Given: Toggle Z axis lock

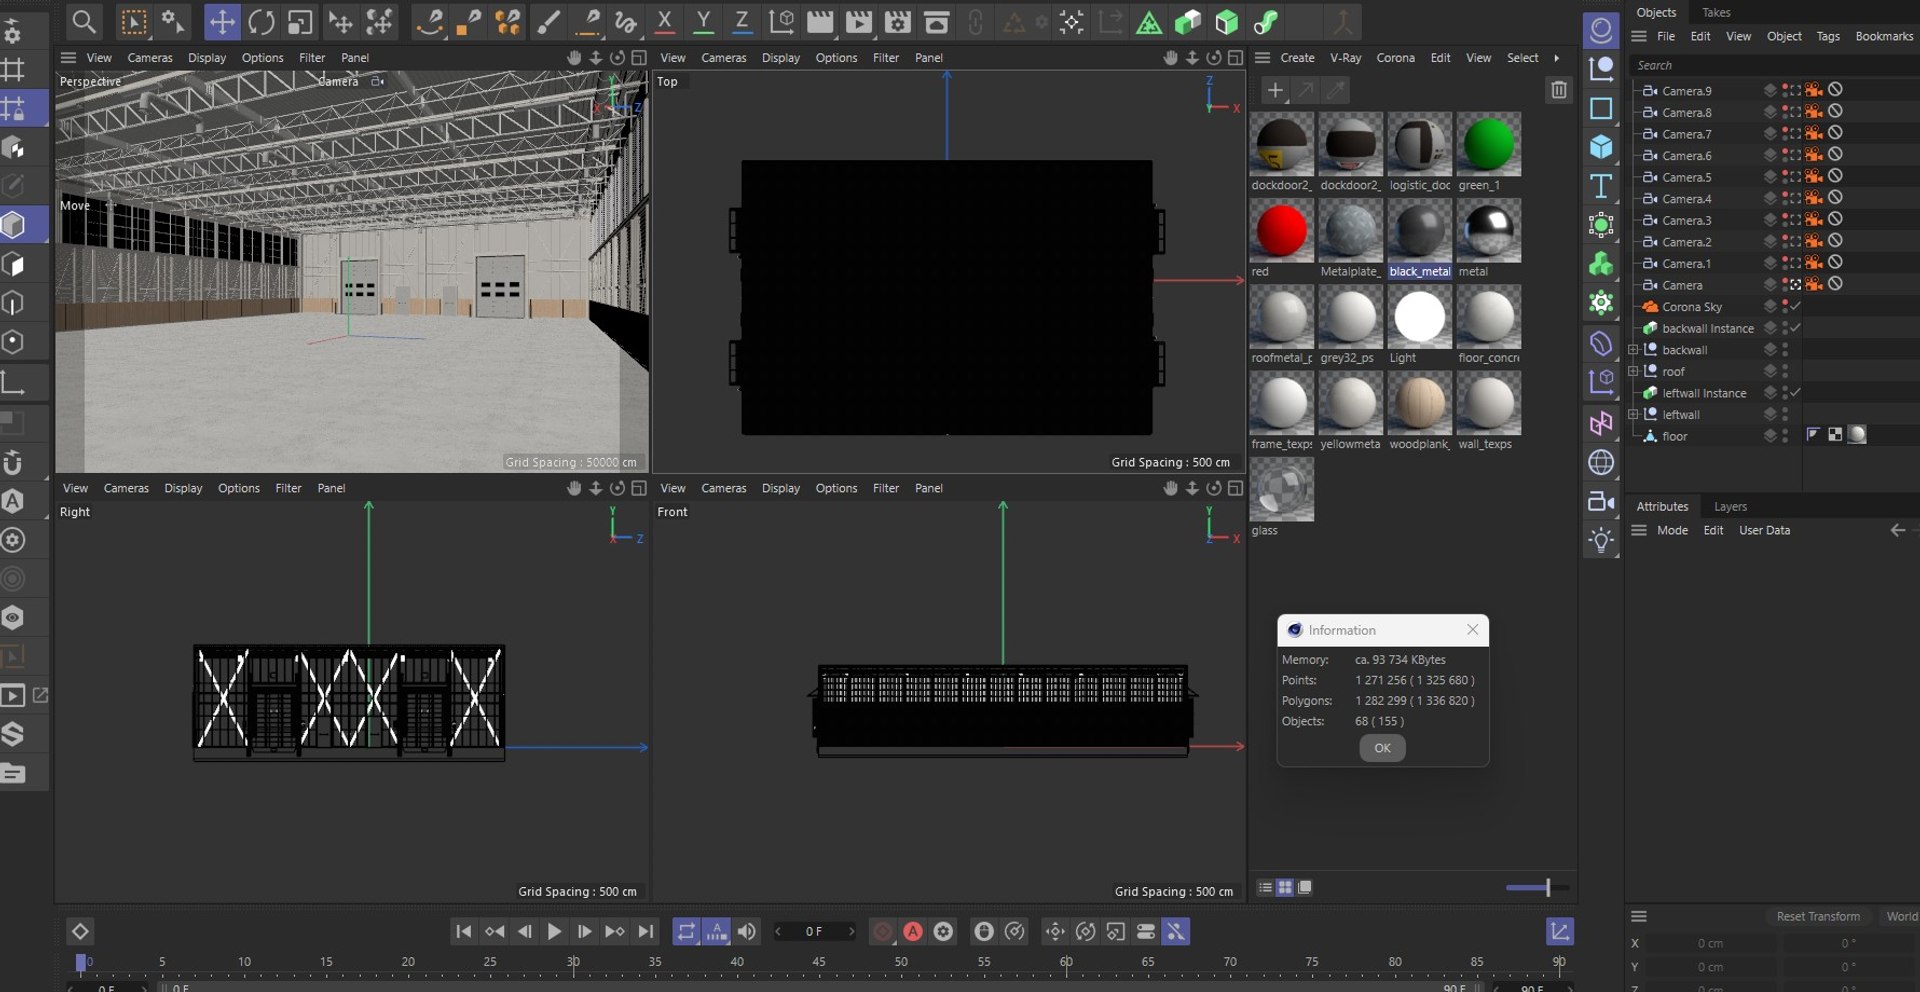Looking at the screenshot, I should (x=741, y=22).
